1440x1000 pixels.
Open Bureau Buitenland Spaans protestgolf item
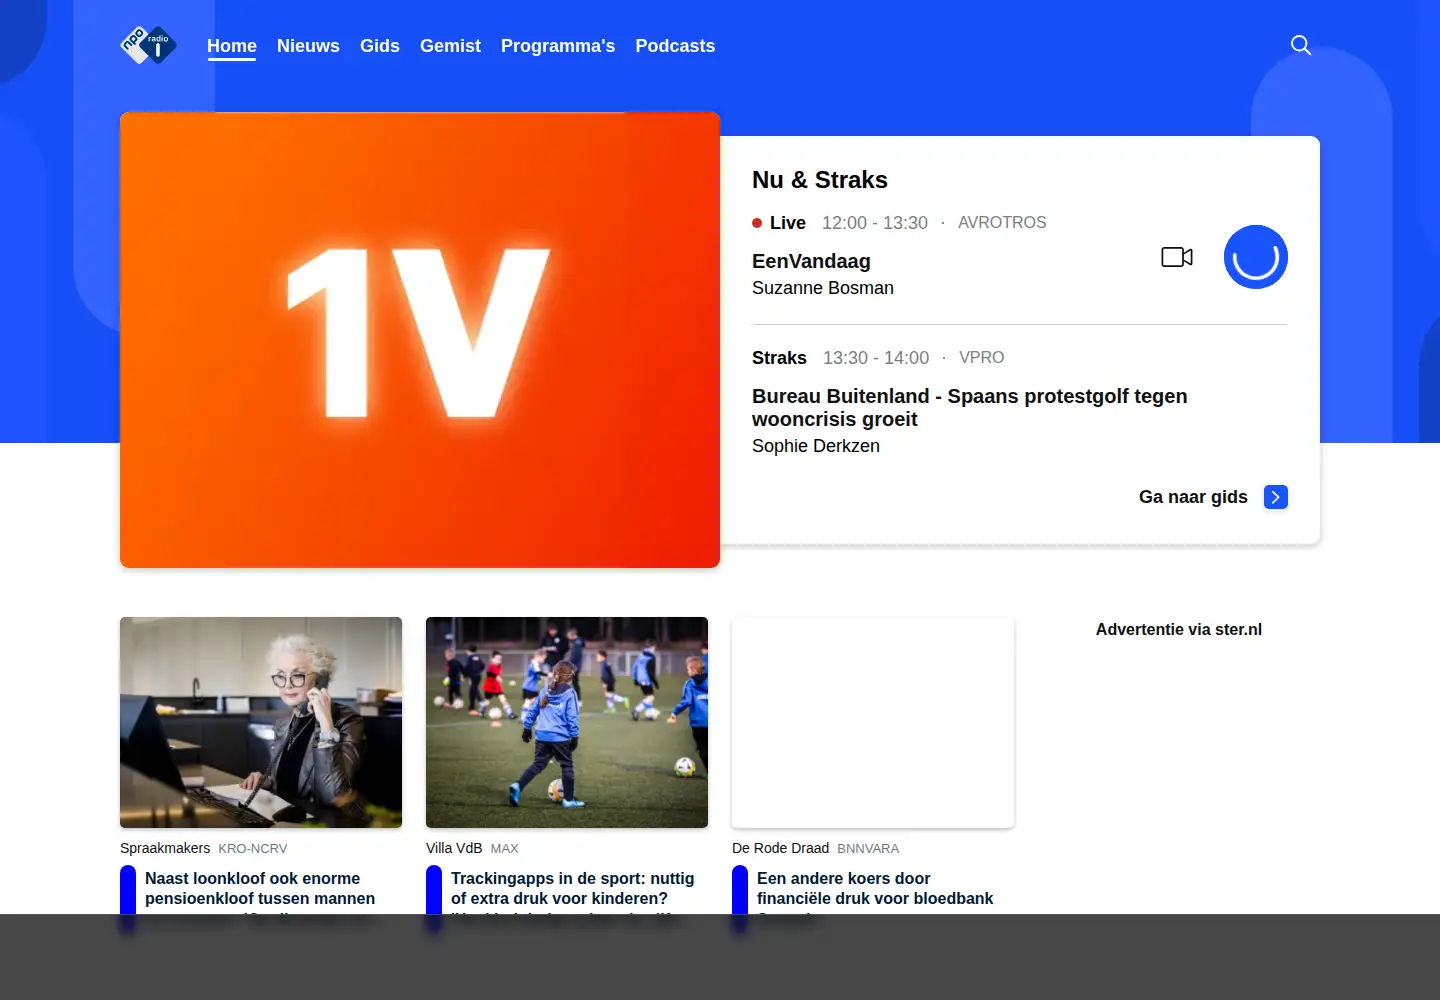pos(969,407)
